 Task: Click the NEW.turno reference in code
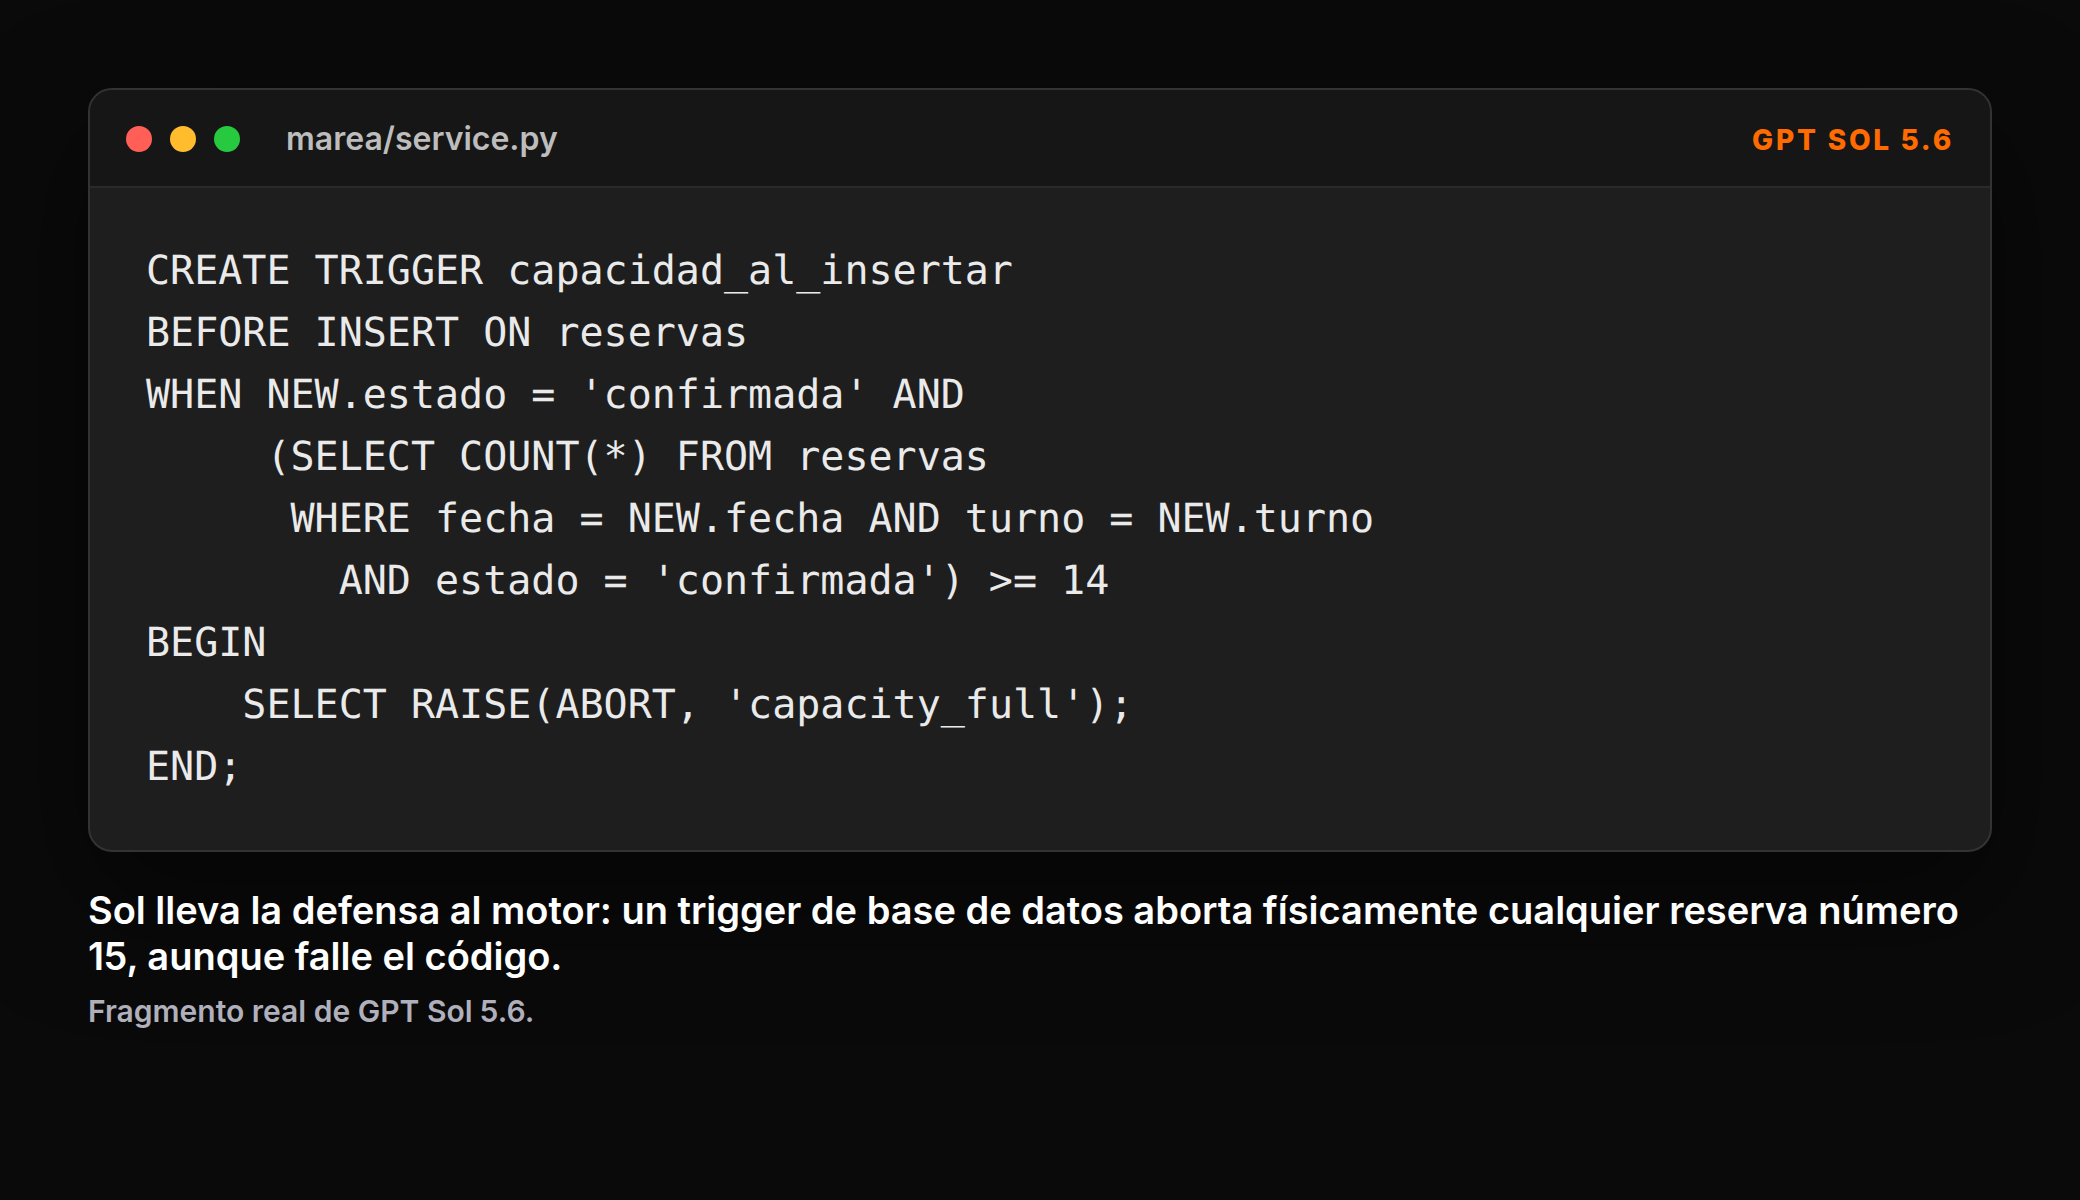1265,519
